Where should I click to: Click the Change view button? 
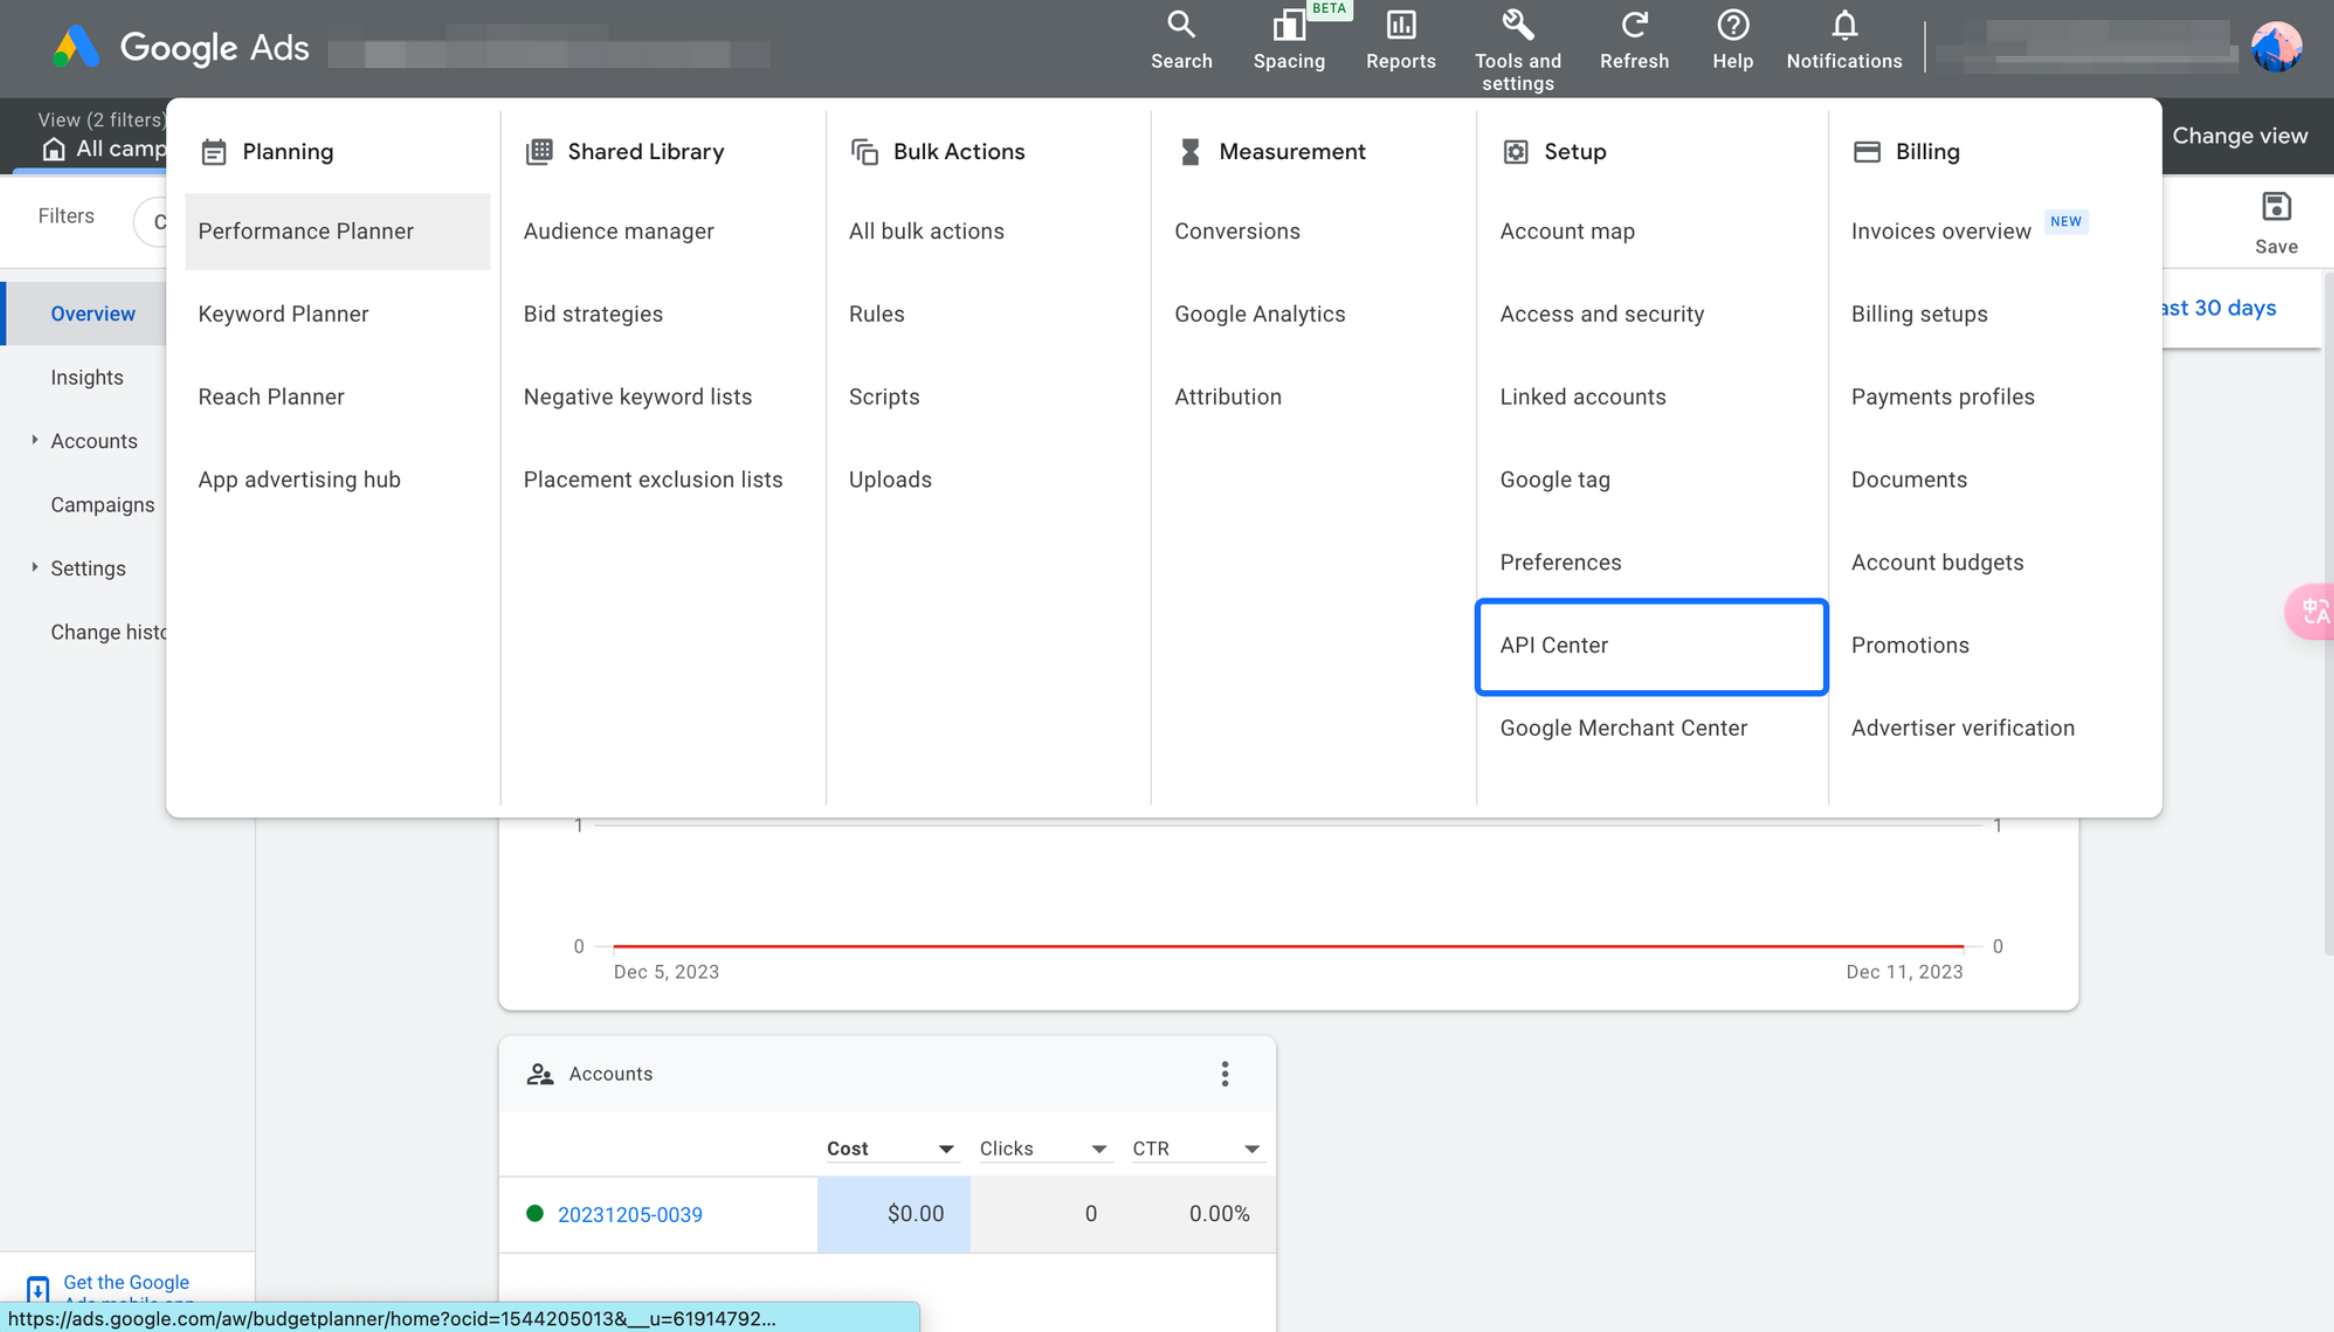(2239, 136)
